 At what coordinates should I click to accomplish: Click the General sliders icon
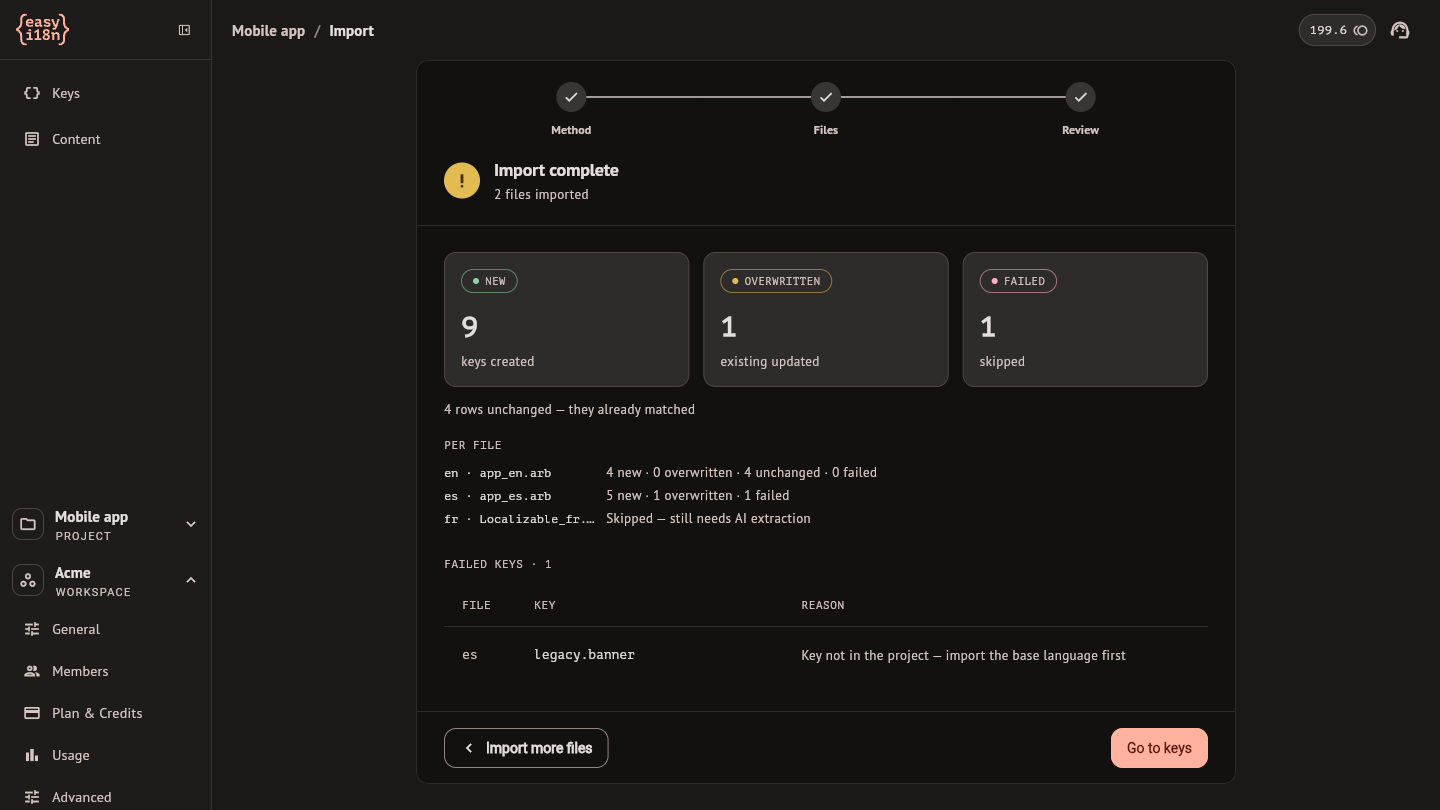32,629
